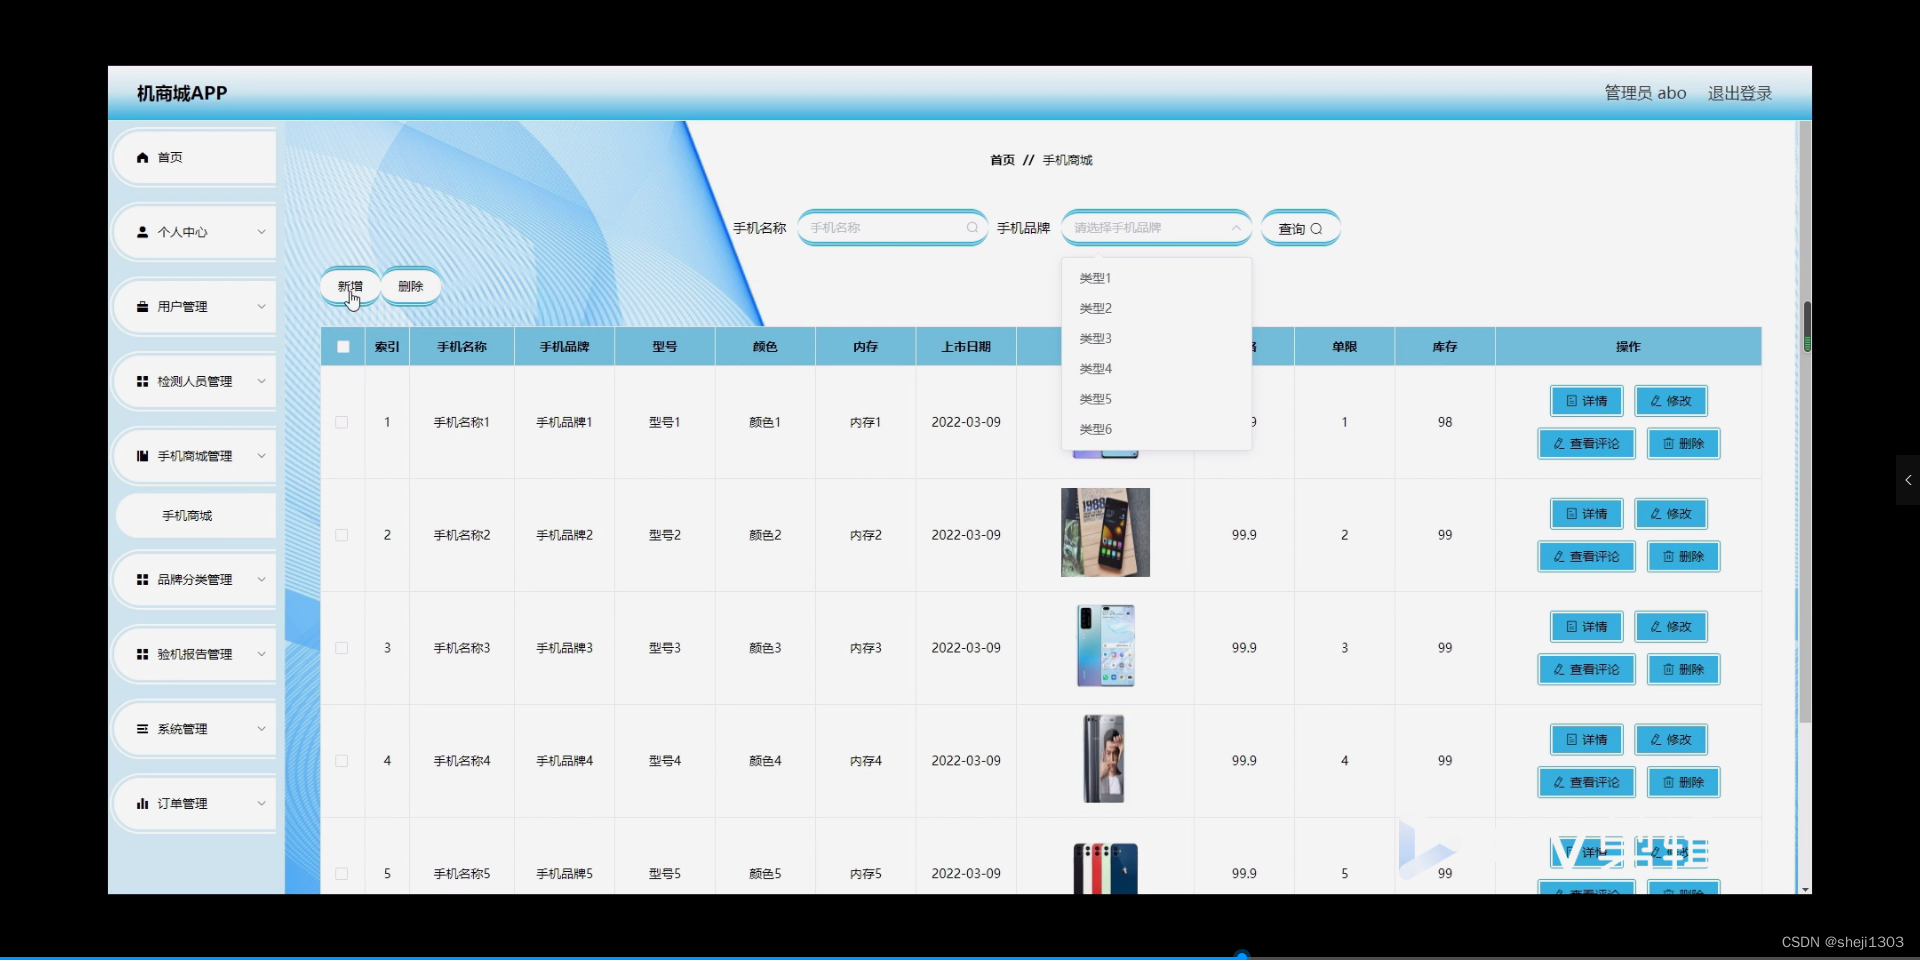Open the 手机商城 sidebar menu item
This screenshot has height=960, width=1920.
pyautogui.click(x=186, y=515)
